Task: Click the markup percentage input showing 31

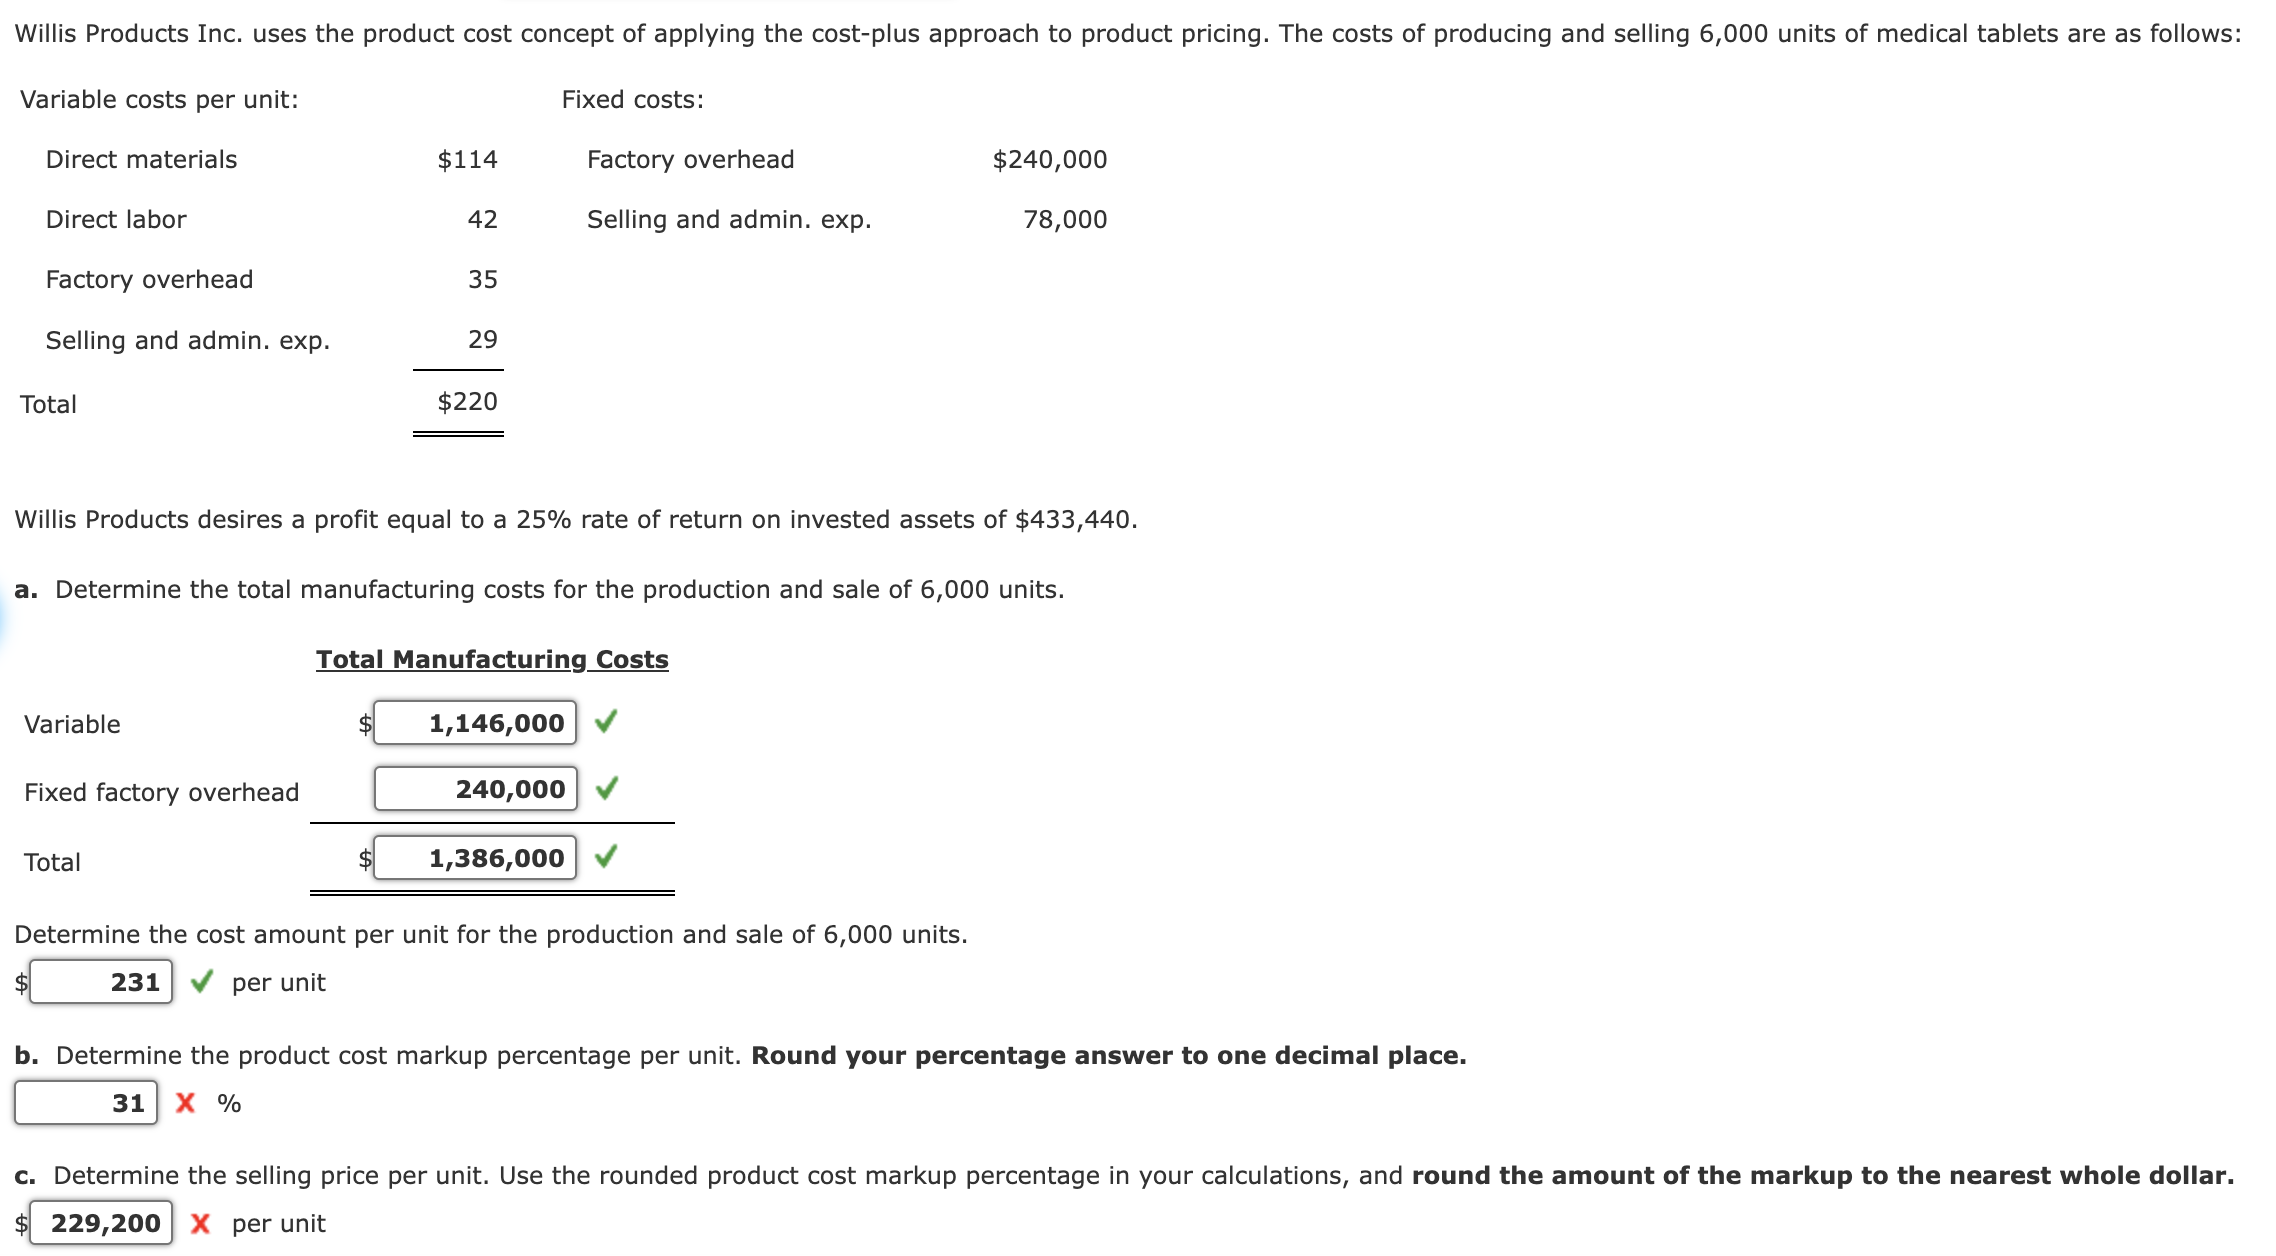Action: [x=85, y=1104]
